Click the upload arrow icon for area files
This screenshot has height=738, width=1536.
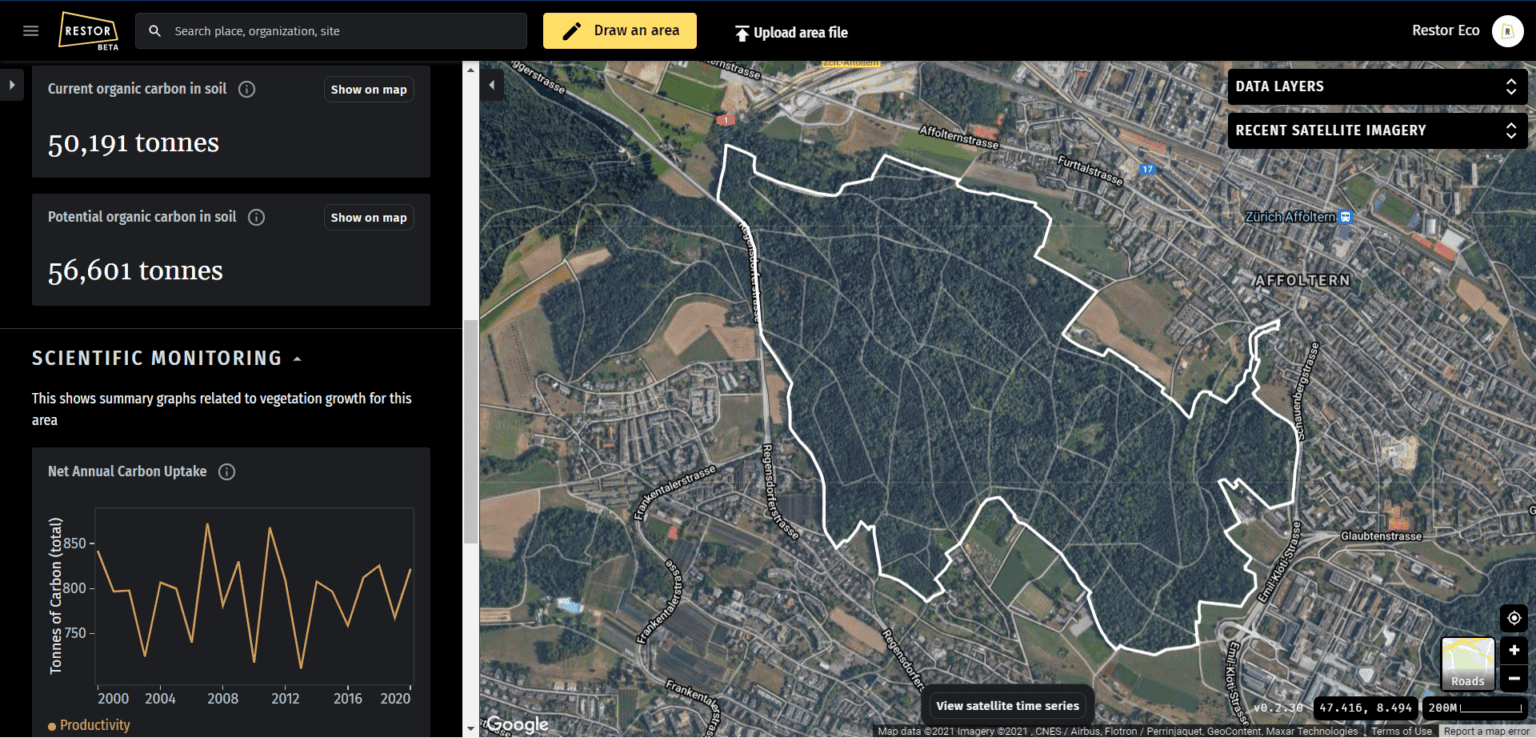[742, 31]
